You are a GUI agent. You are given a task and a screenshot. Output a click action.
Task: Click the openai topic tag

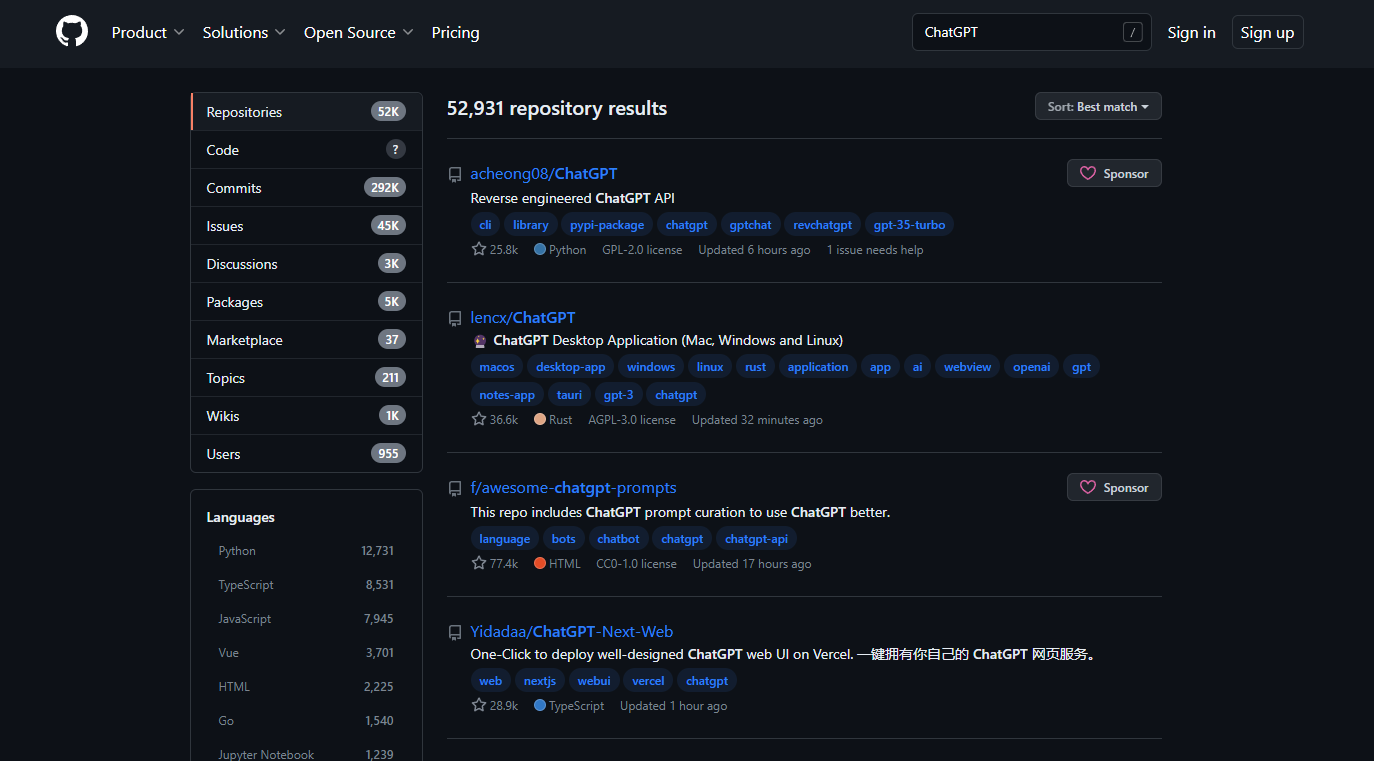pyautogui.click(x=1031, y=367)
